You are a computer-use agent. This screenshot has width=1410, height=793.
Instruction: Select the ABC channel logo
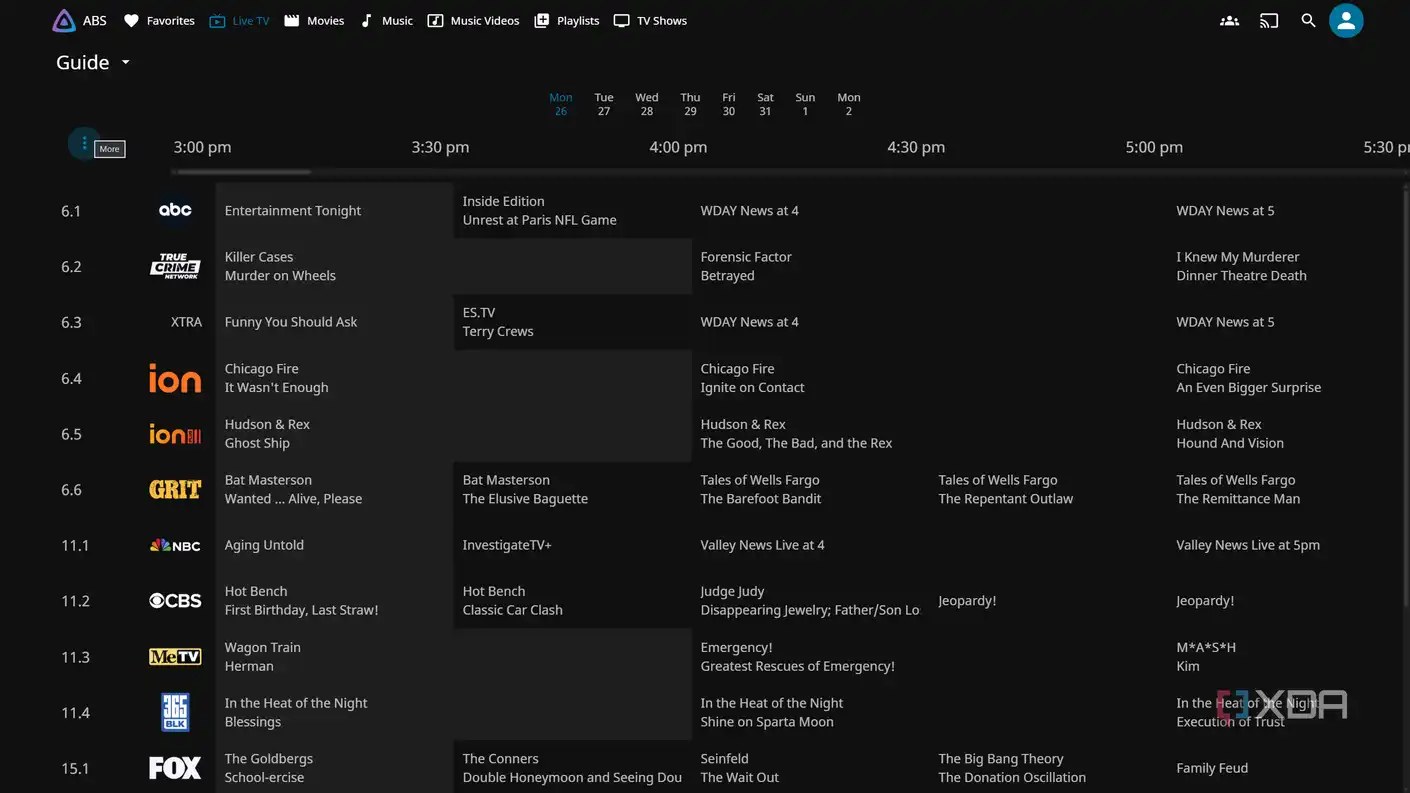[175, 210]
